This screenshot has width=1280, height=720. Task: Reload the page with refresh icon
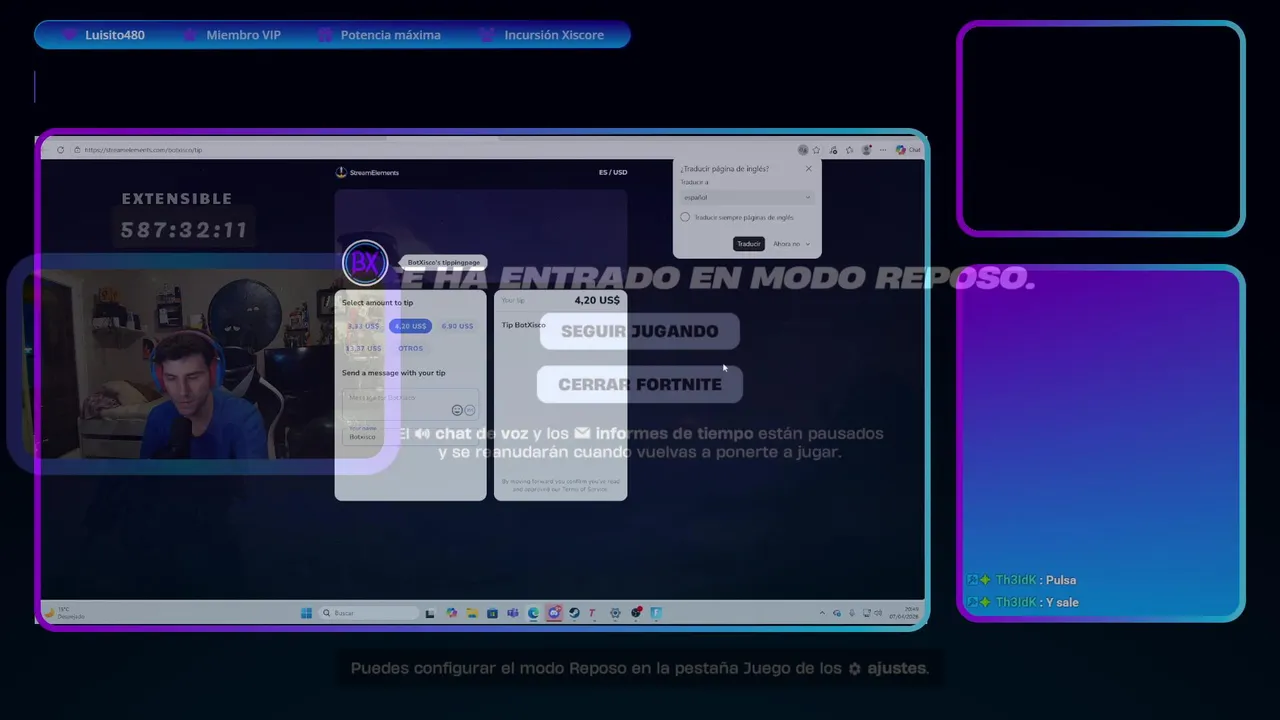(61, 150)
